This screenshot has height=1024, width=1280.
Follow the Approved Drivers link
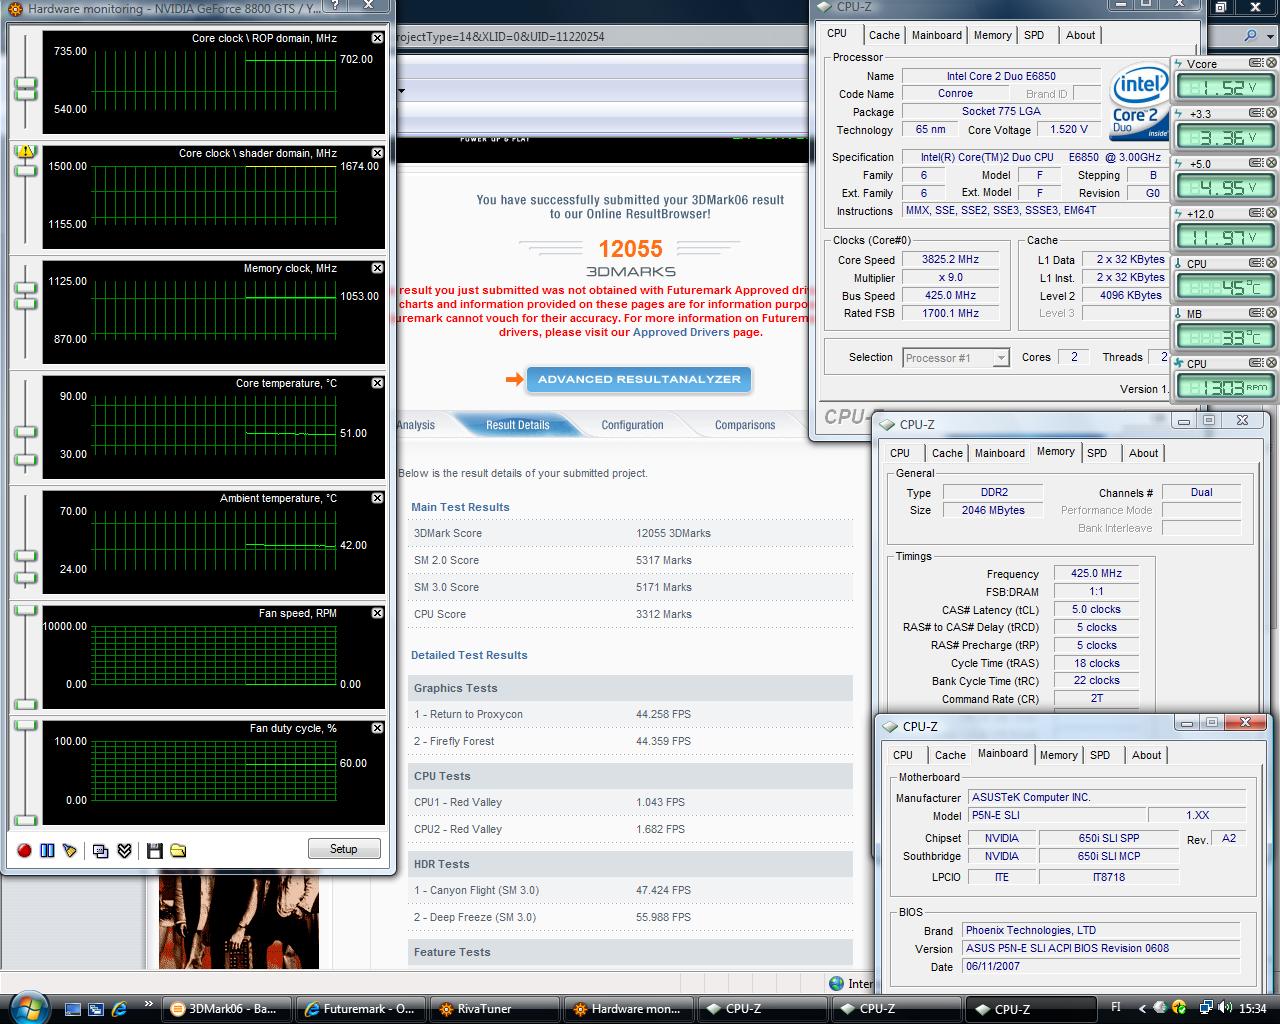681,332
